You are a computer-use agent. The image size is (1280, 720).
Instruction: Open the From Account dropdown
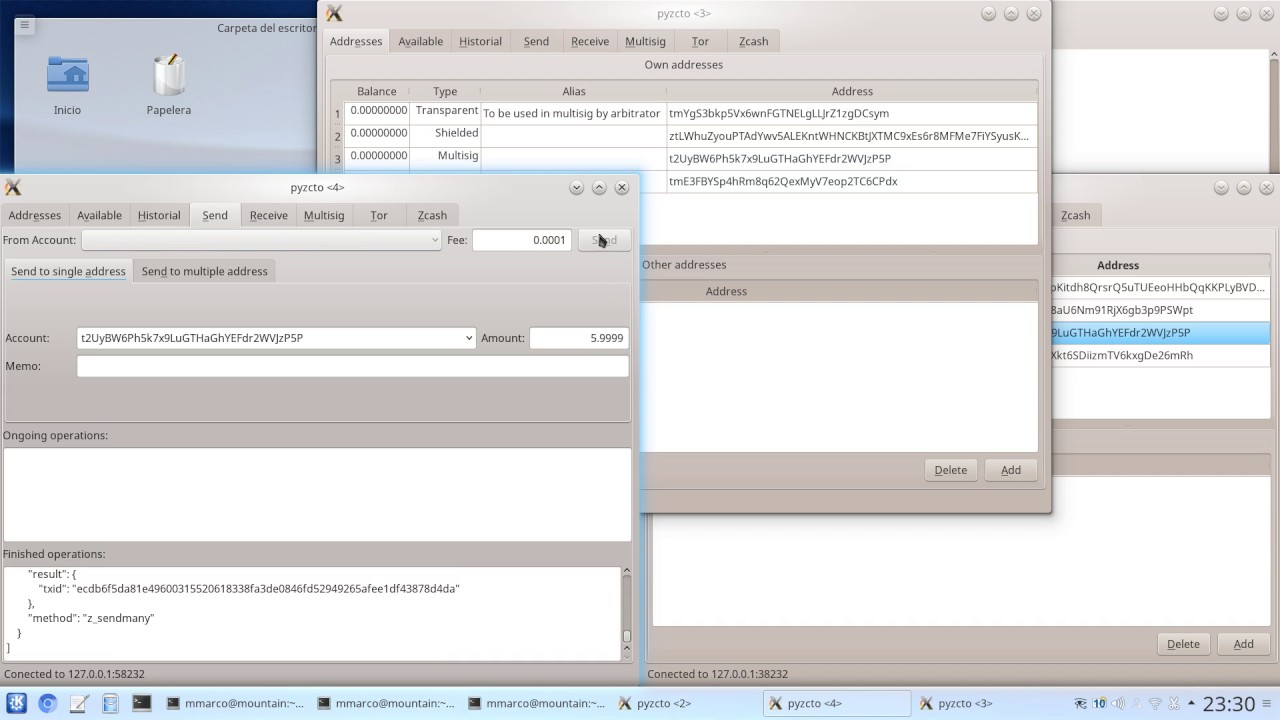point(261,240)
